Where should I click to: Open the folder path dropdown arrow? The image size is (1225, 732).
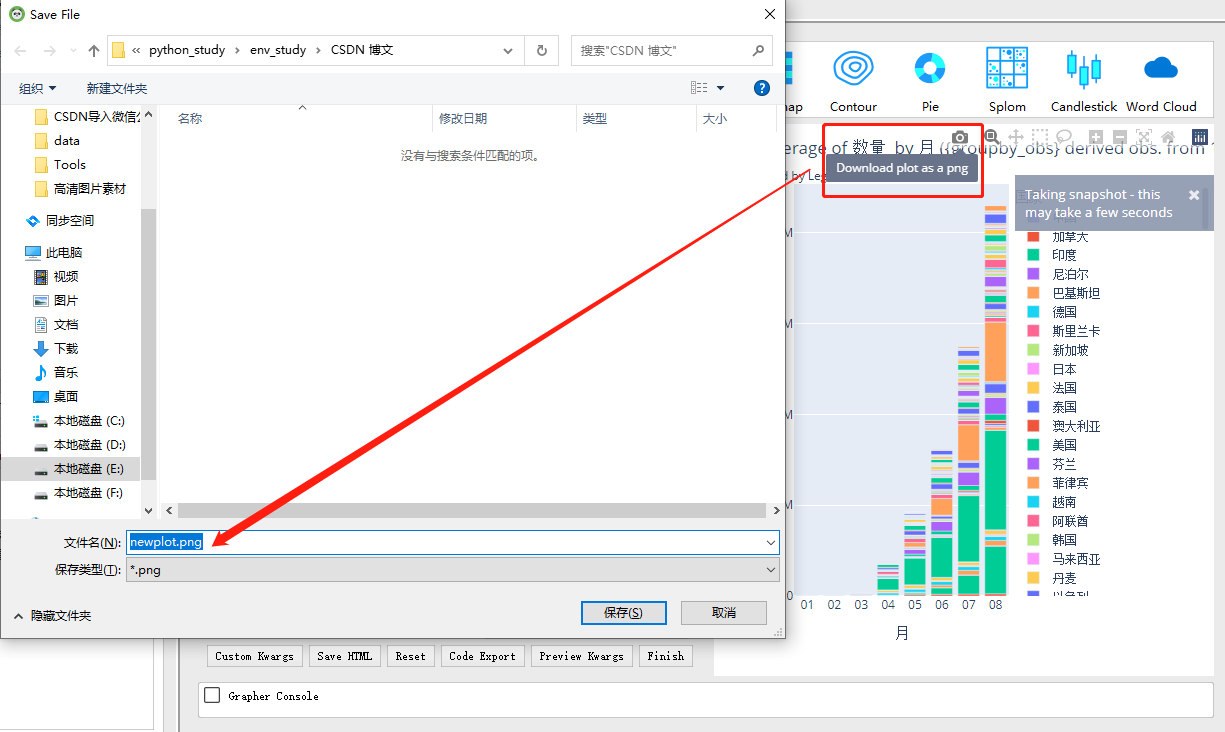[x=507, y=49]
